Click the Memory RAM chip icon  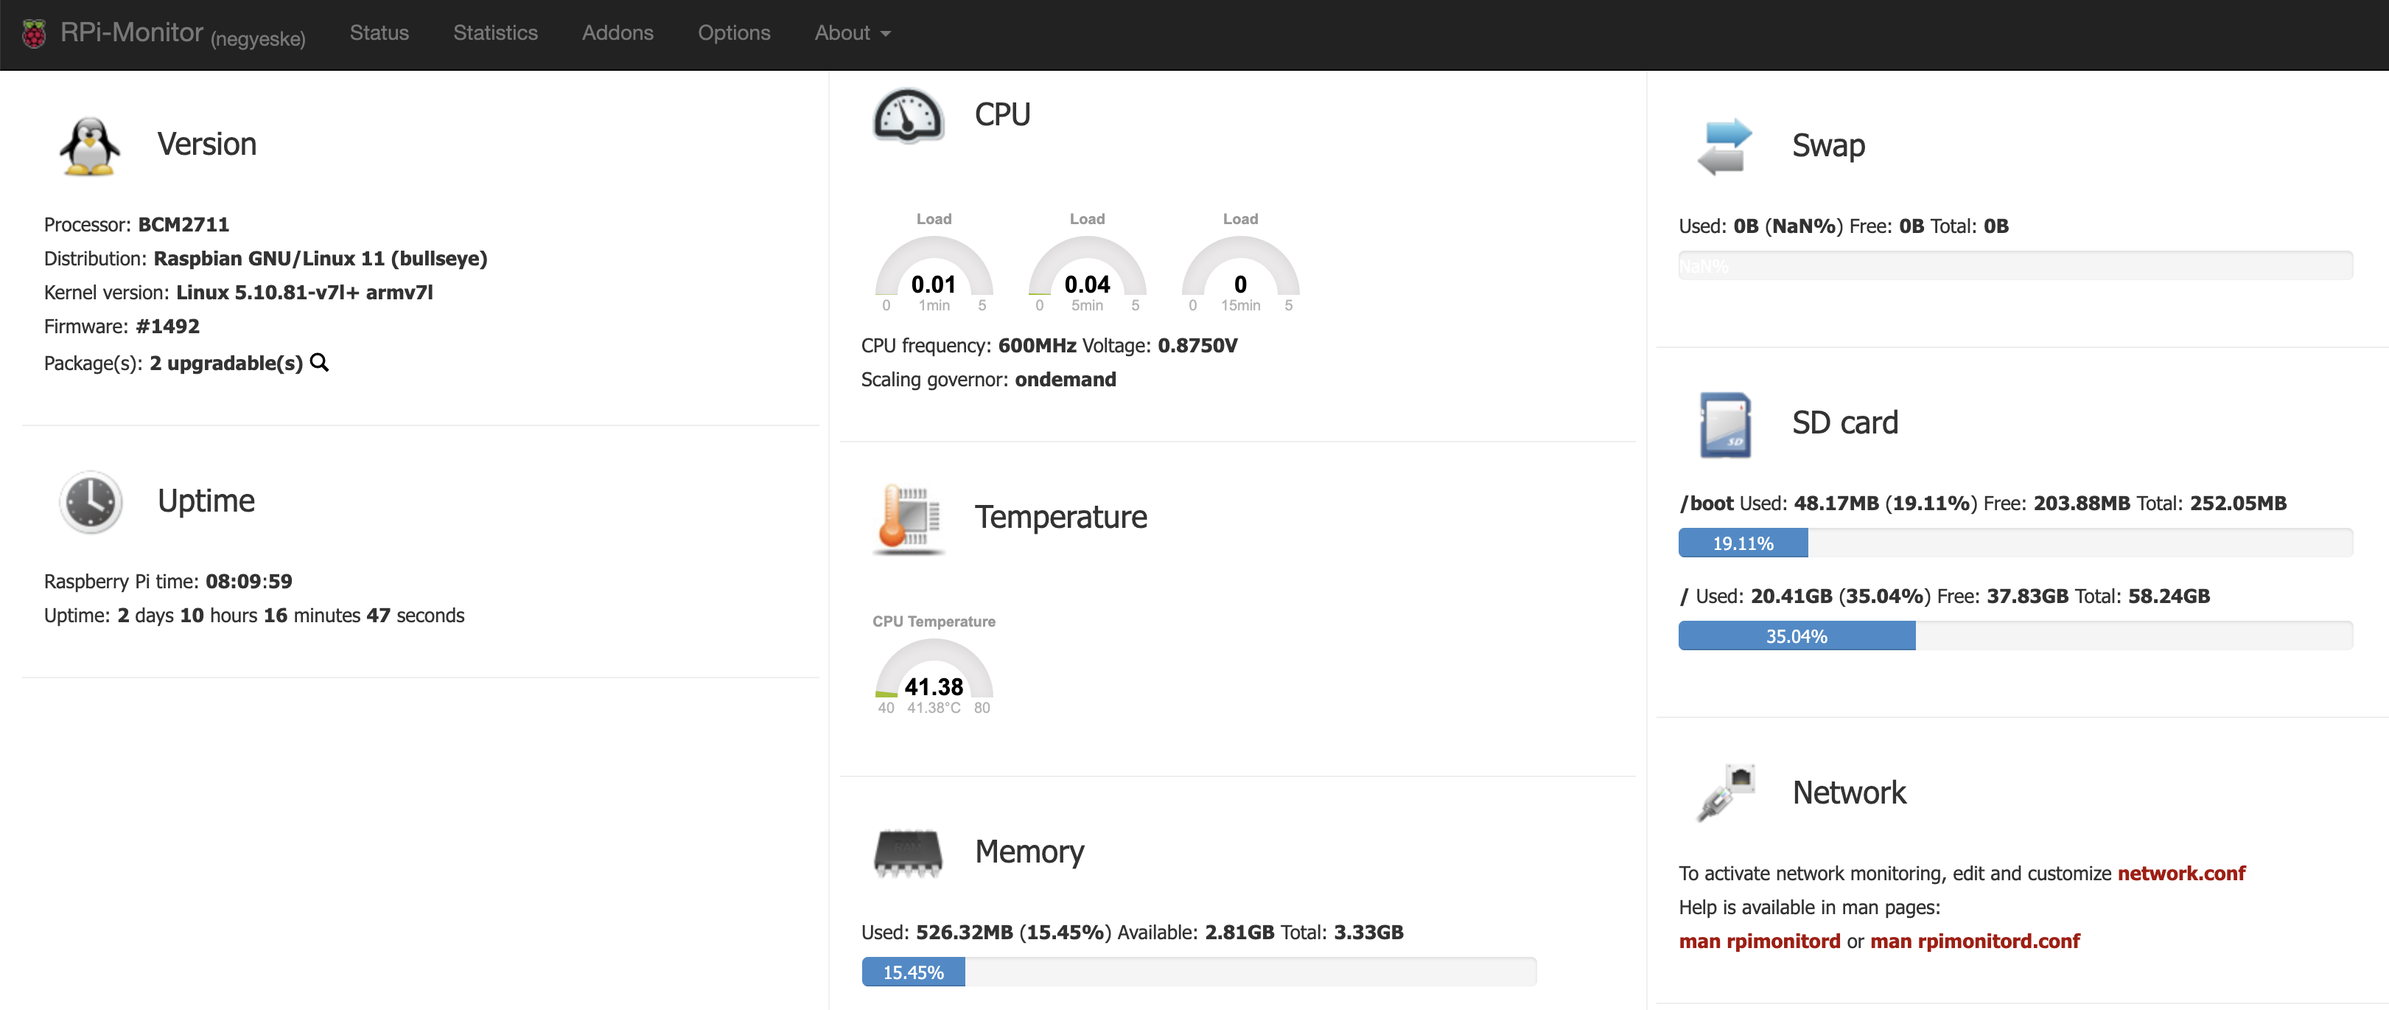(x=908, y=853)
